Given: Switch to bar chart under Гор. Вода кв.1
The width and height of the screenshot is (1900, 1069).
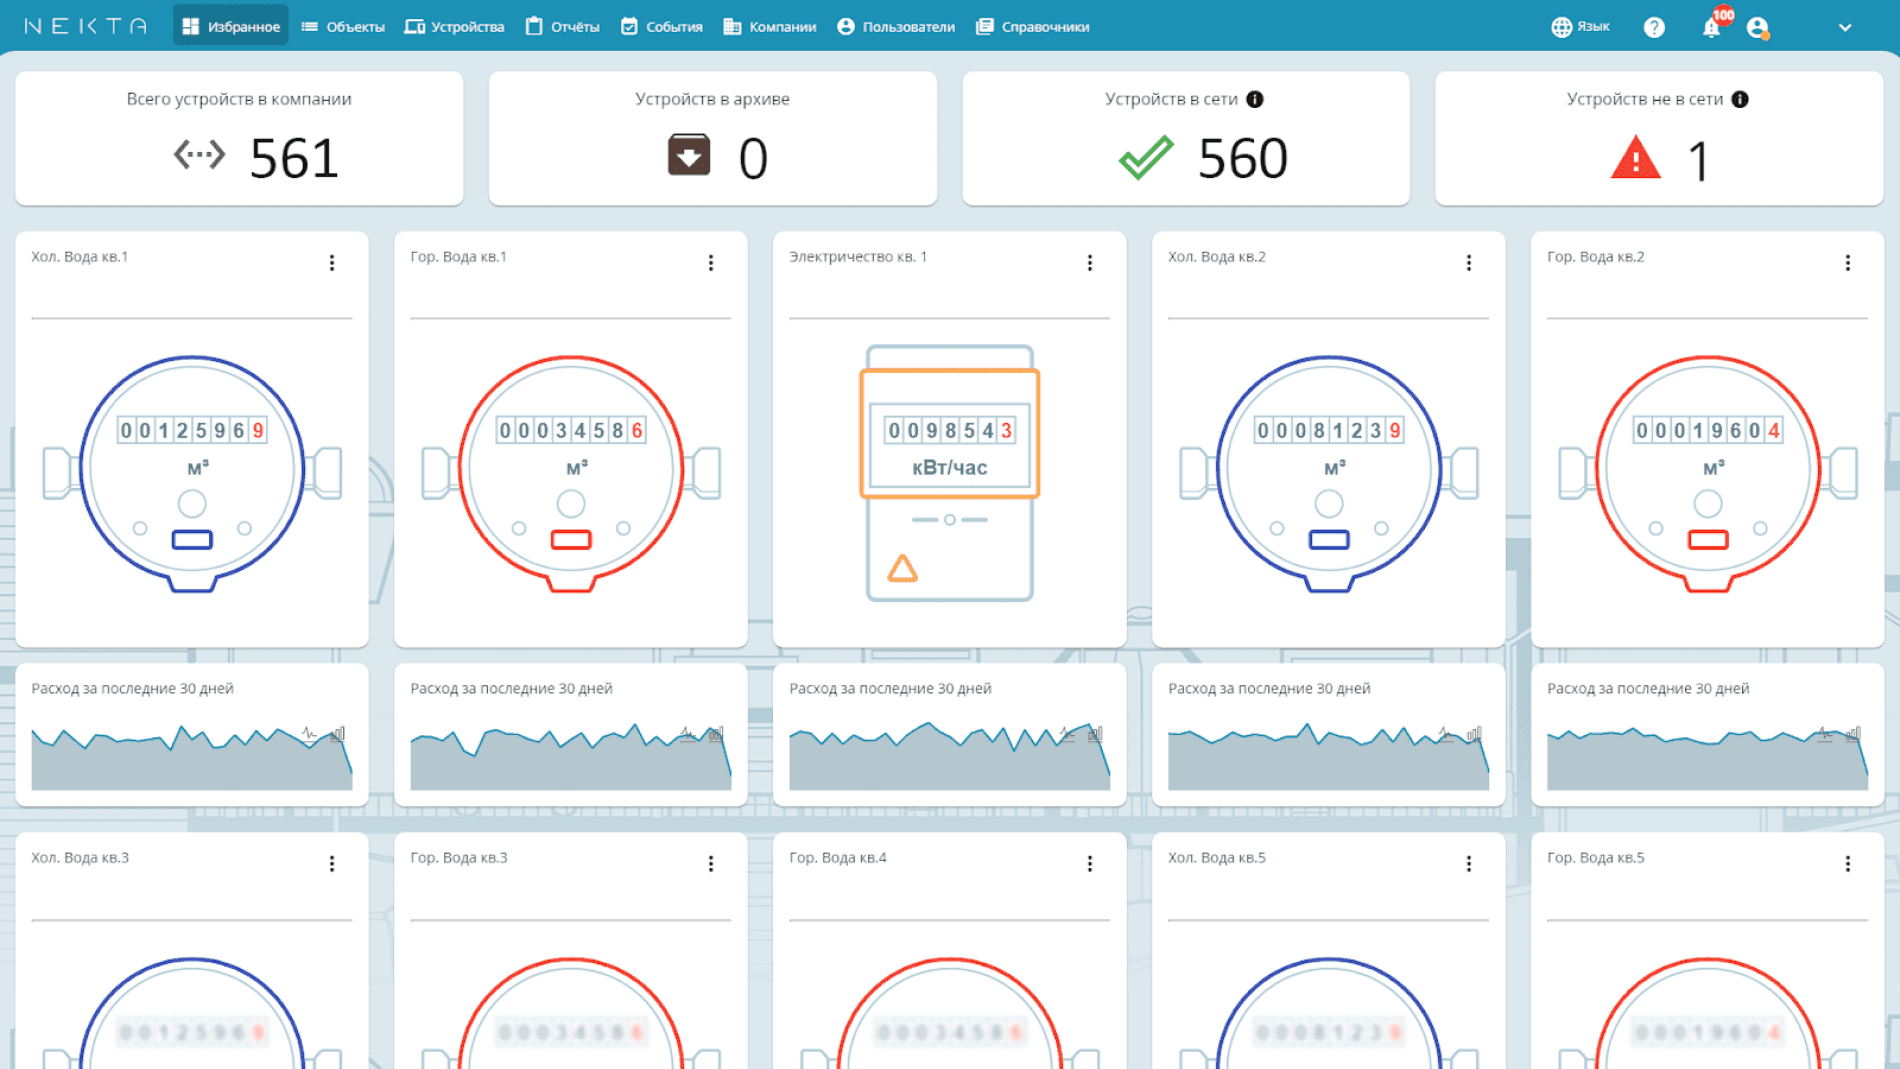Looking at the screenshot, I should [x=717, y=734].
